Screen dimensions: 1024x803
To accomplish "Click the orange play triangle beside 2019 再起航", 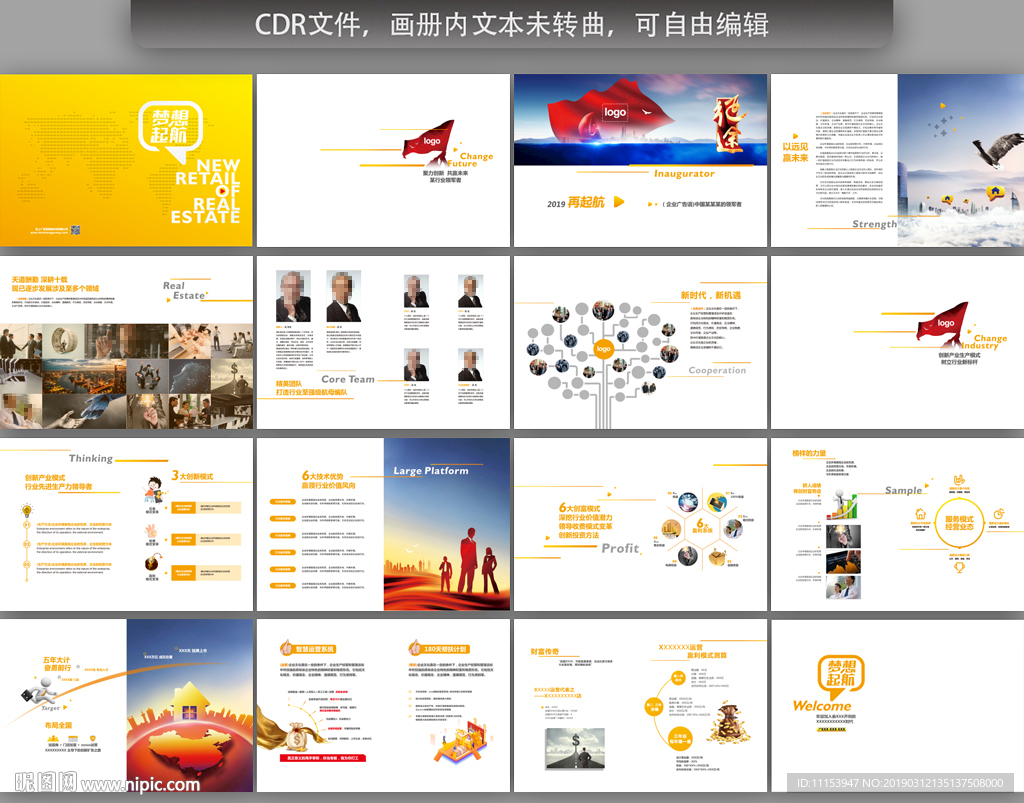I will pyautogui.click(x=619, y=202).
